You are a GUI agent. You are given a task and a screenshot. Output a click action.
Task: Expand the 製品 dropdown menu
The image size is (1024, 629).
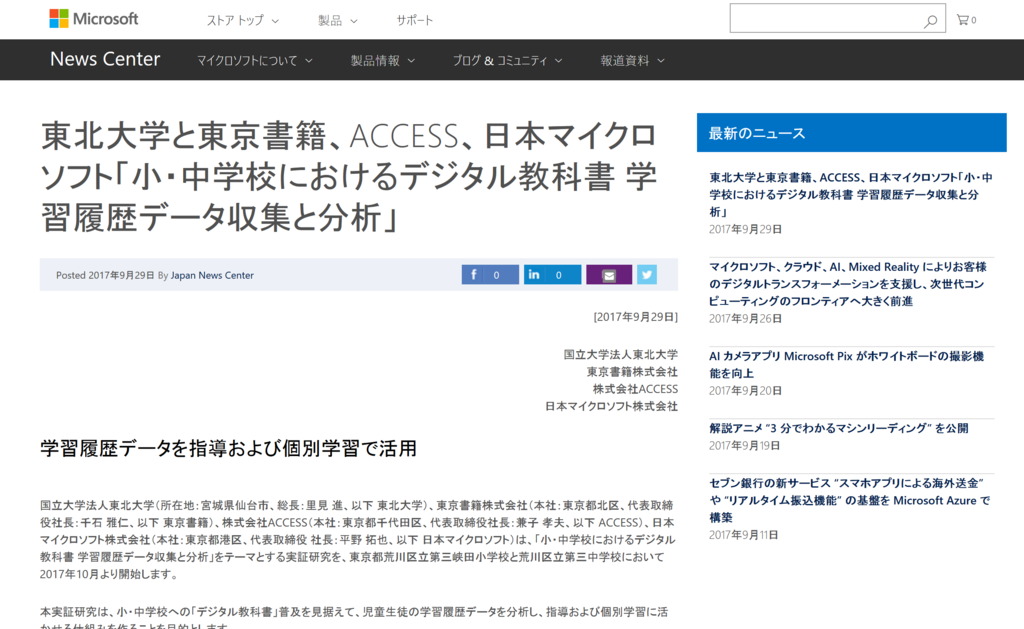(338, 20)
